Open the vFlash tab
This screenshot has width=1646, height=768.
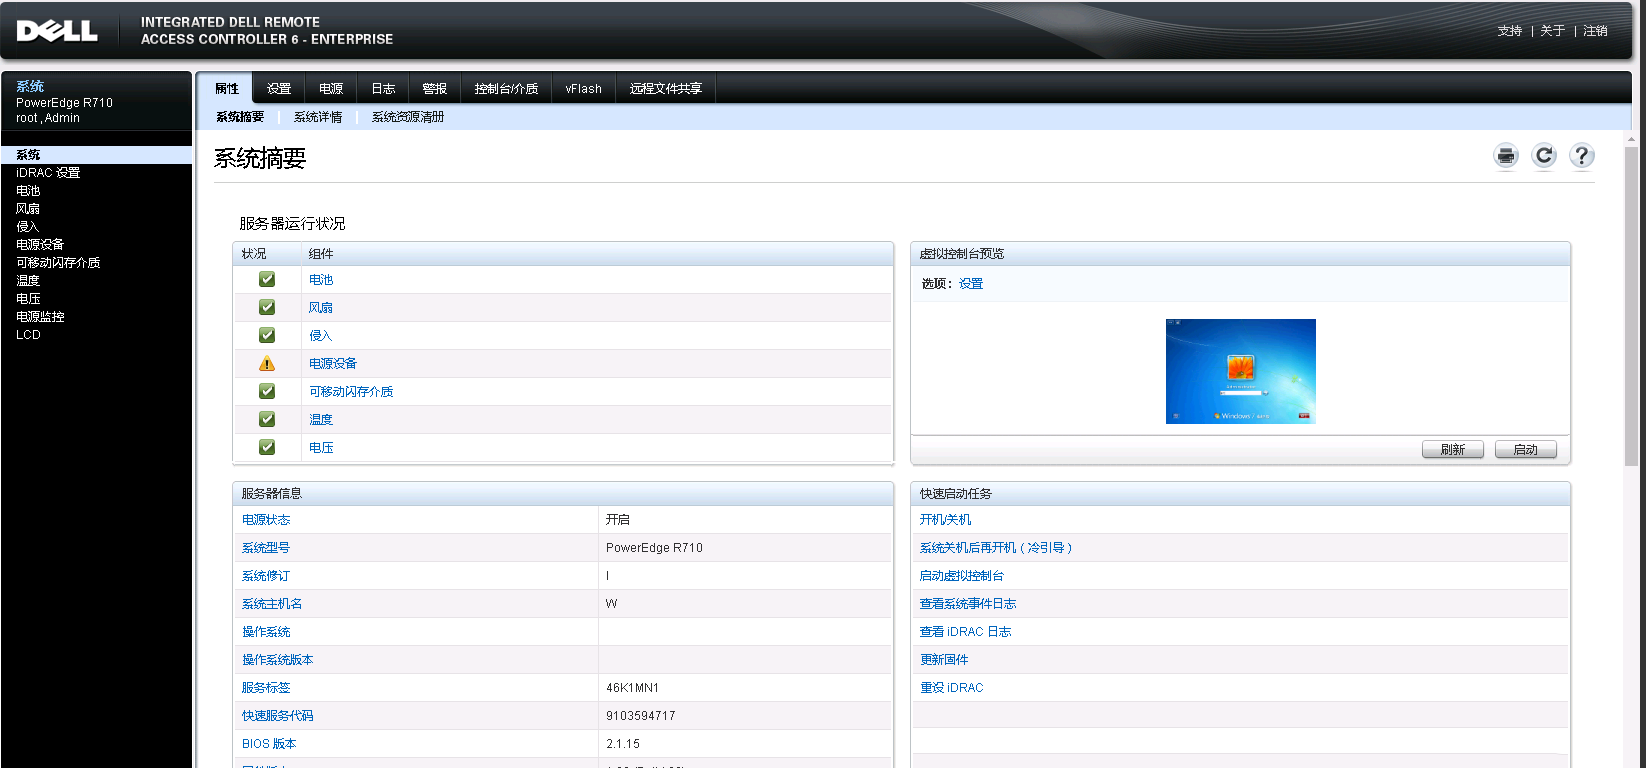584,89
